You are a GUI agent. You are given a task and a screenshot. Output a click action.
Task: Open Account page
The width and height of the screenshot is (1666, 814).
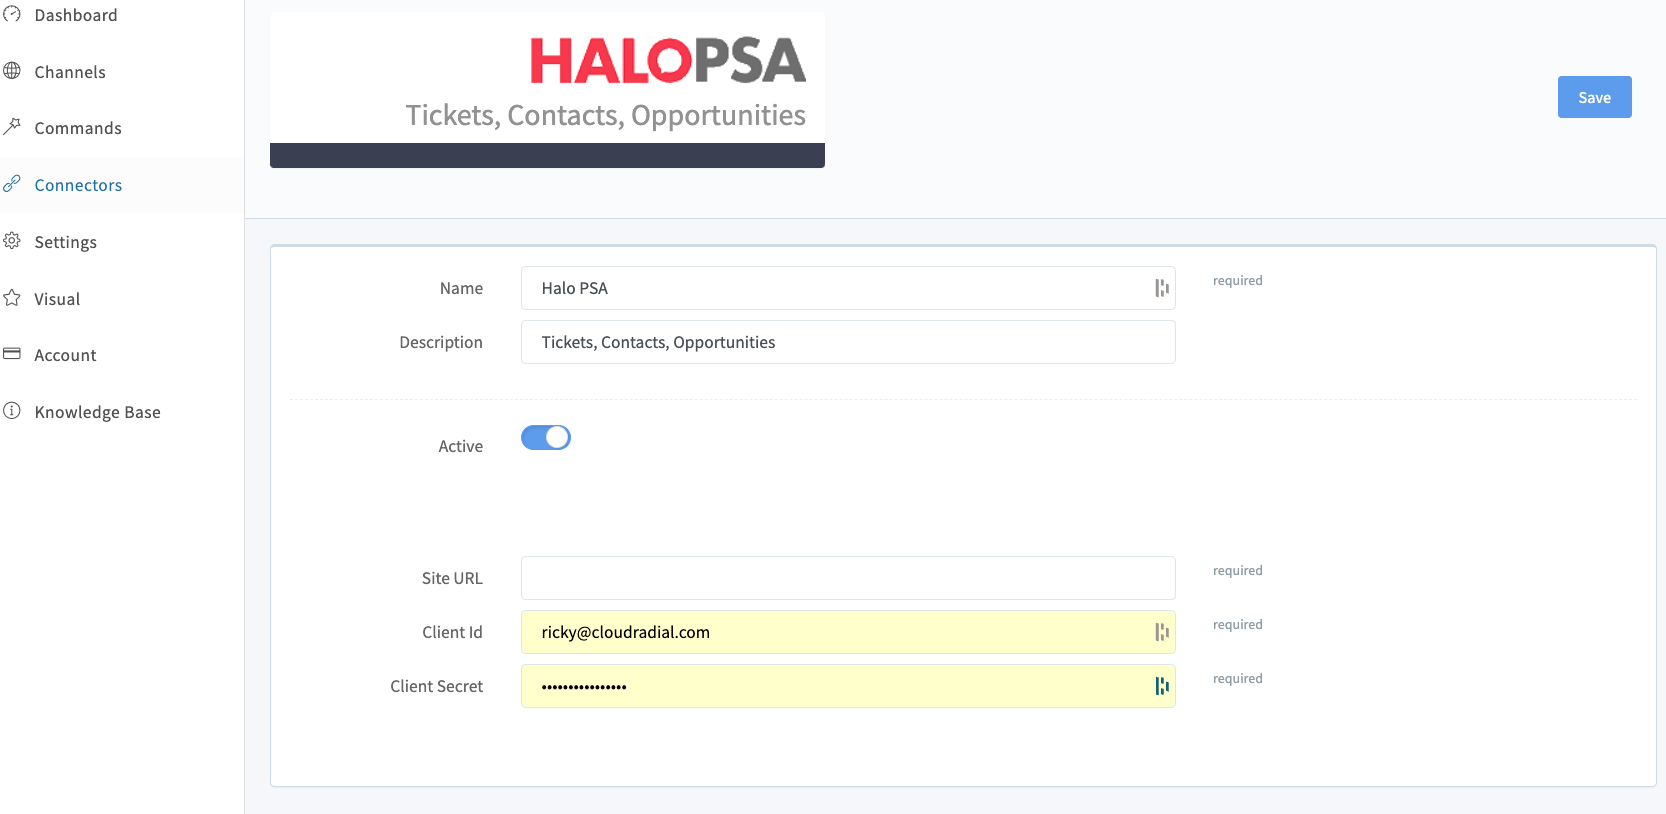(x=66, y=355)
